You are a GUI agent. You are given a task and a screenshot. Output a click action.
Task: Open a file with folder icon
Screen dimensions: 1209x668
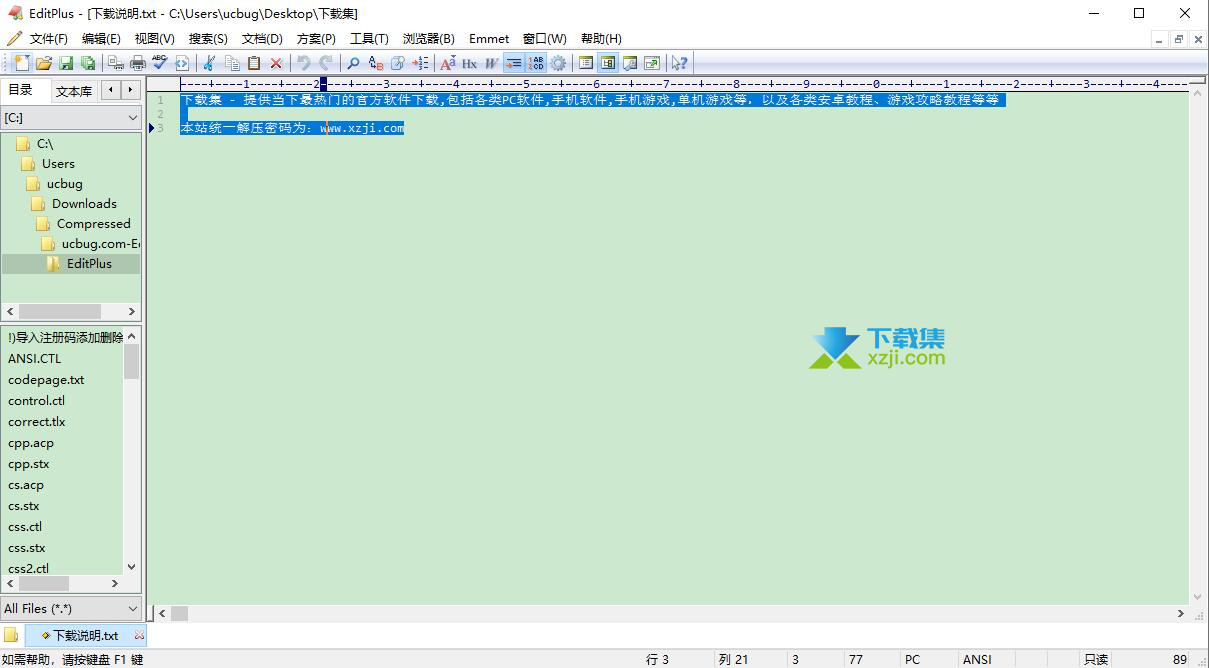(44, 63)
